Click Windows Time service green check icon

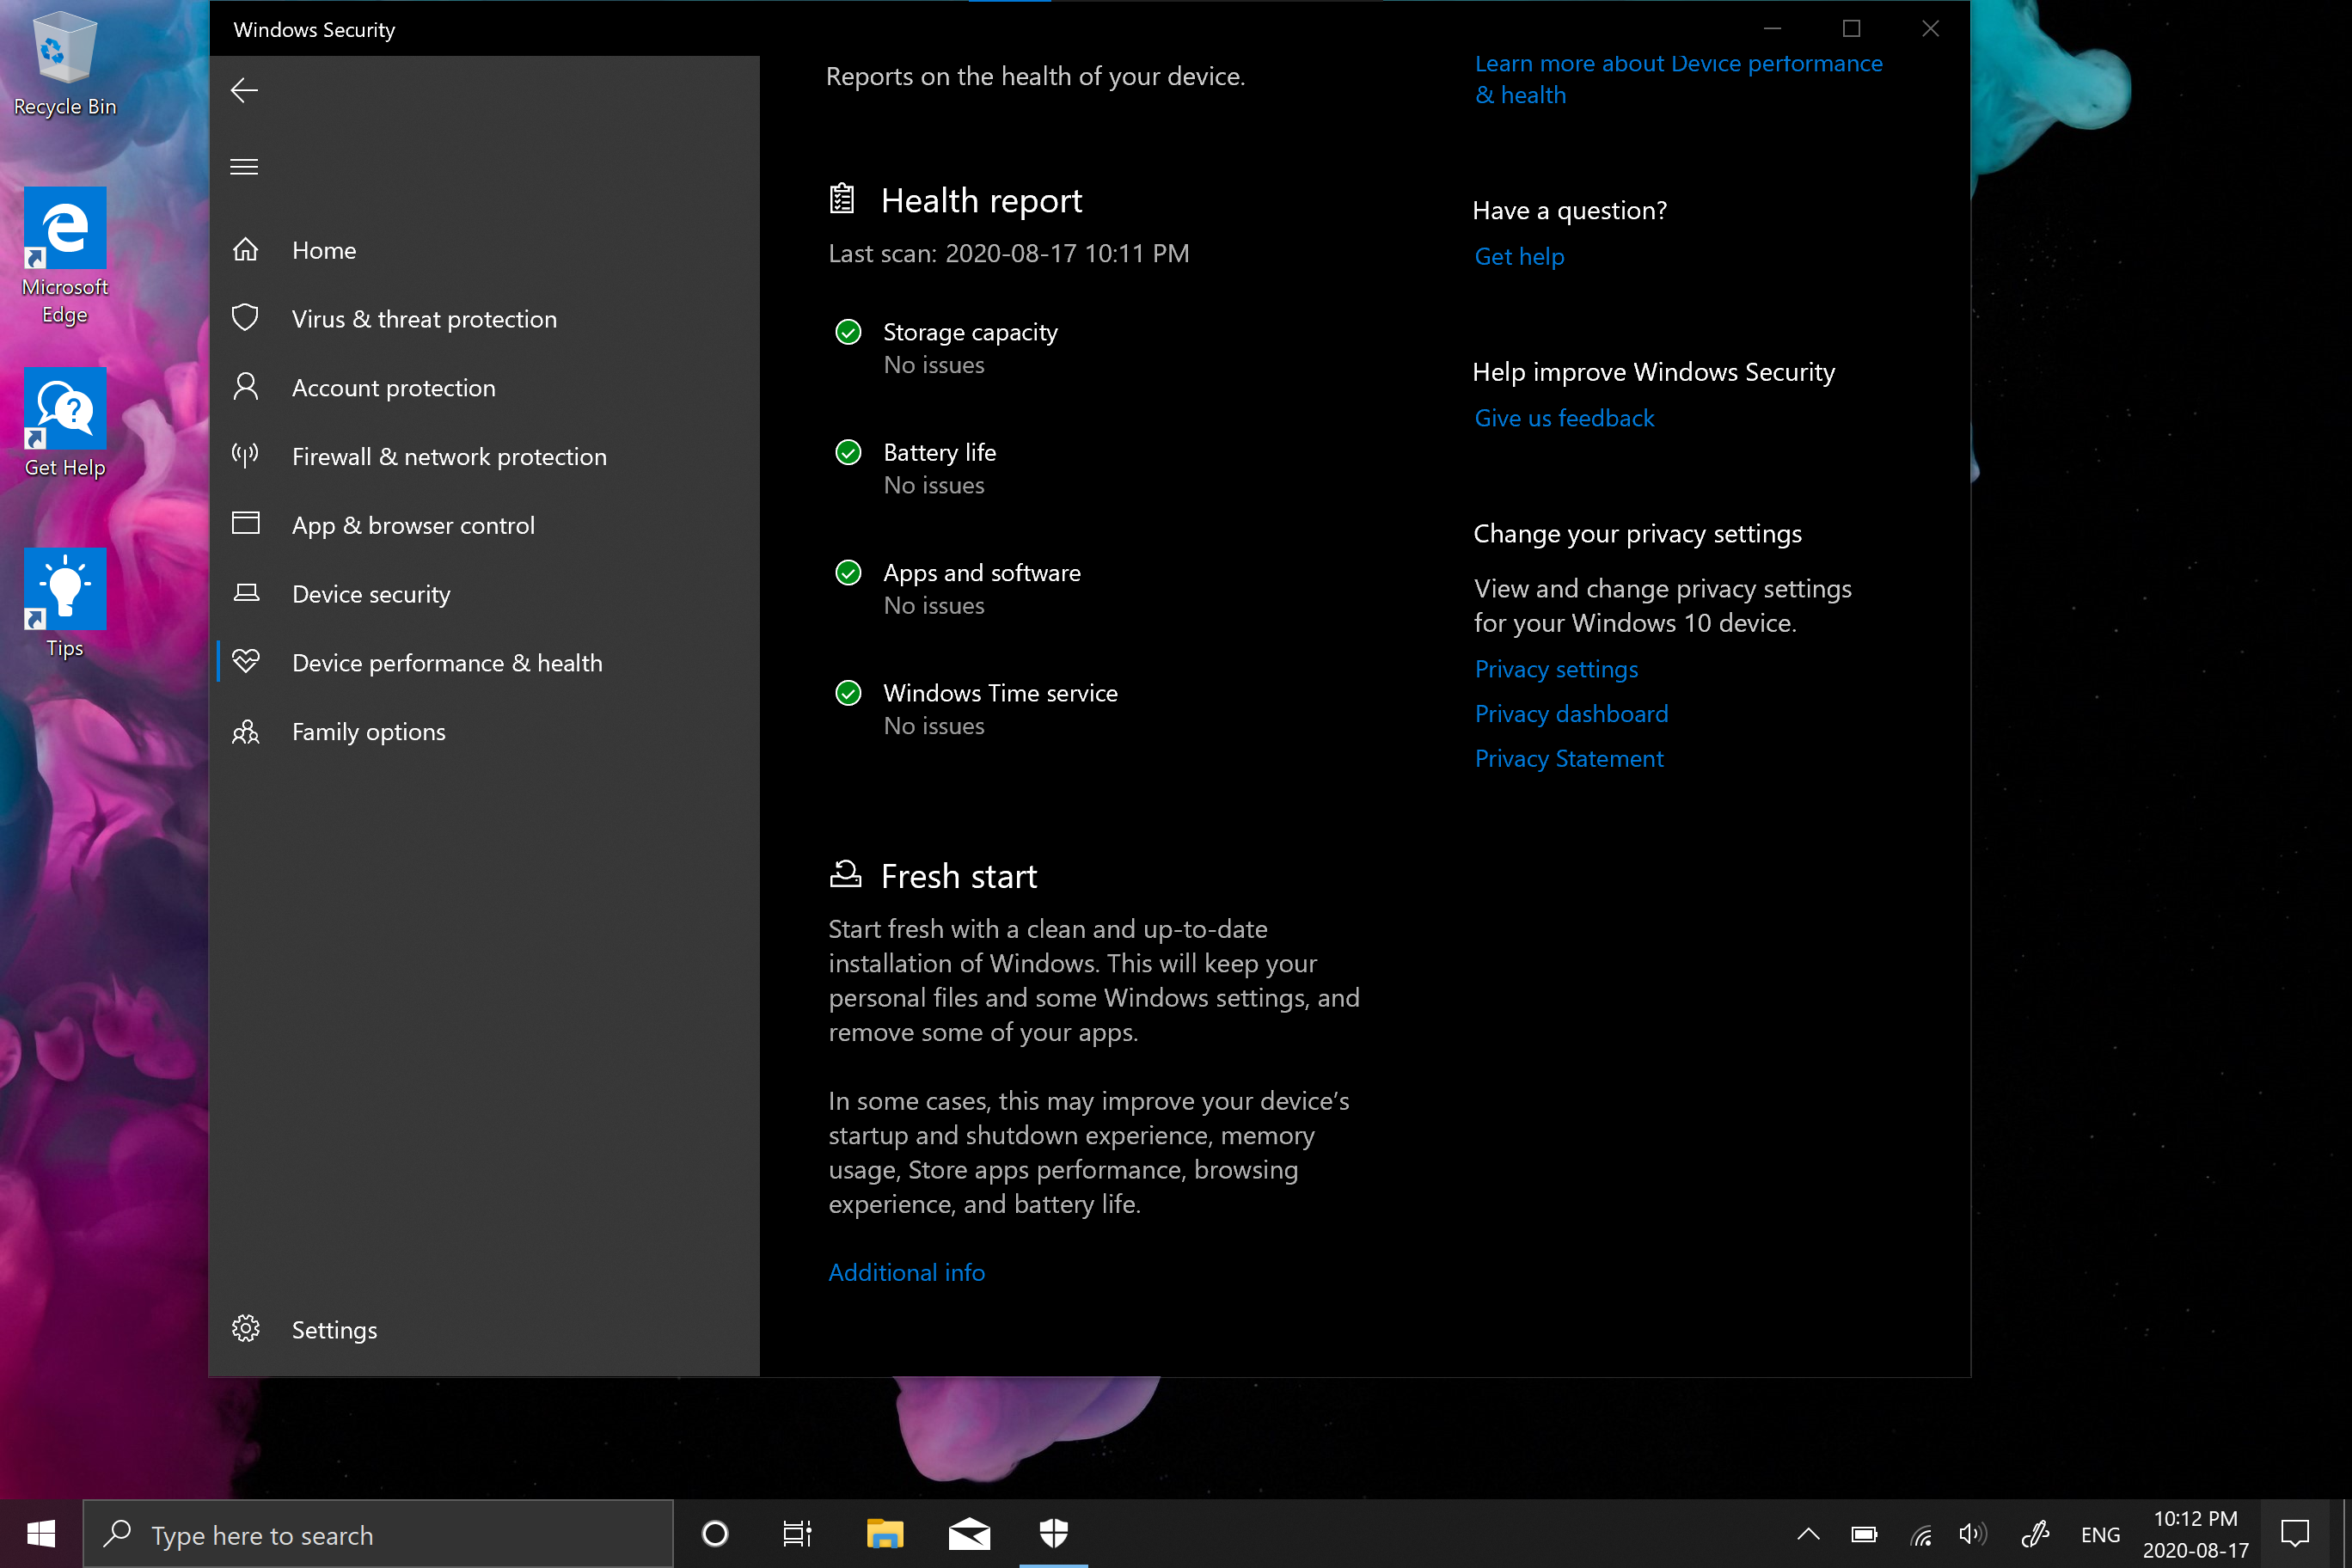click(x=848, y=693)
